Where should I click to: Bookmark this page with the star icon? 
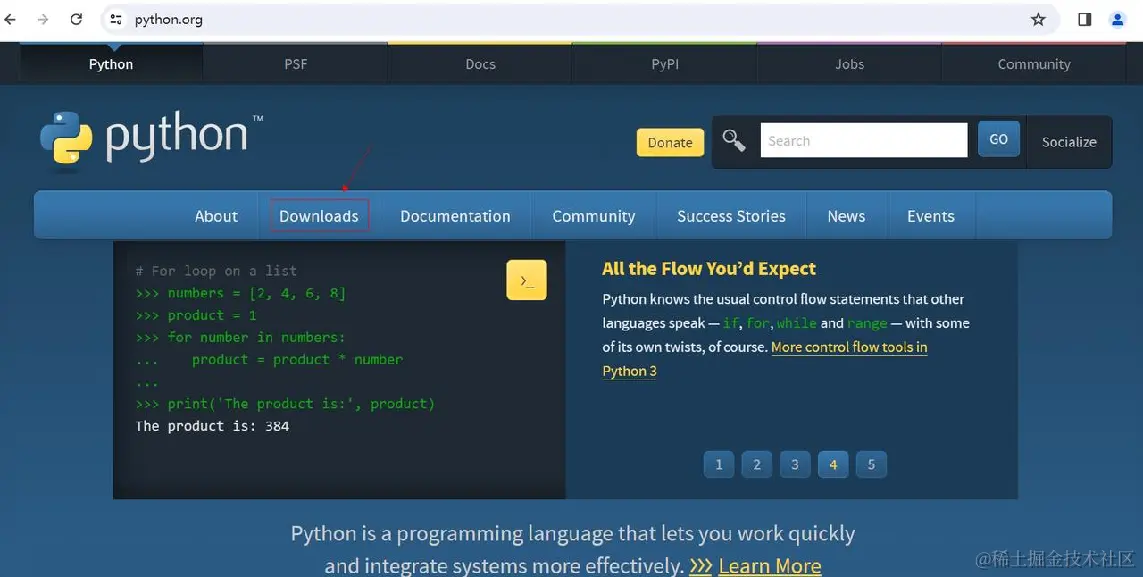[x=1038, y=20]
